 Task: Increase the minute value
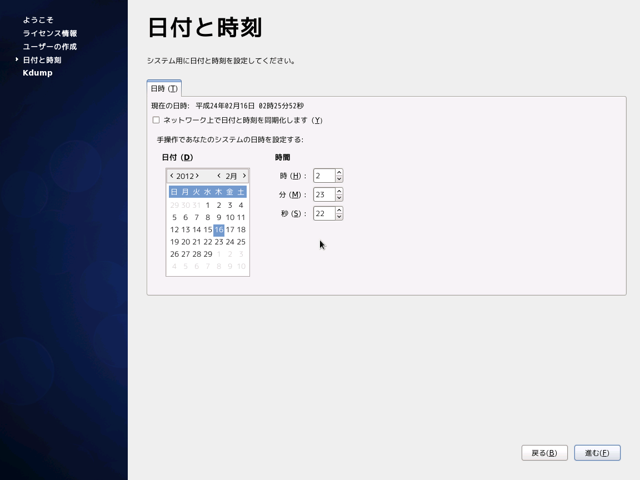click(x=339, y=191)
